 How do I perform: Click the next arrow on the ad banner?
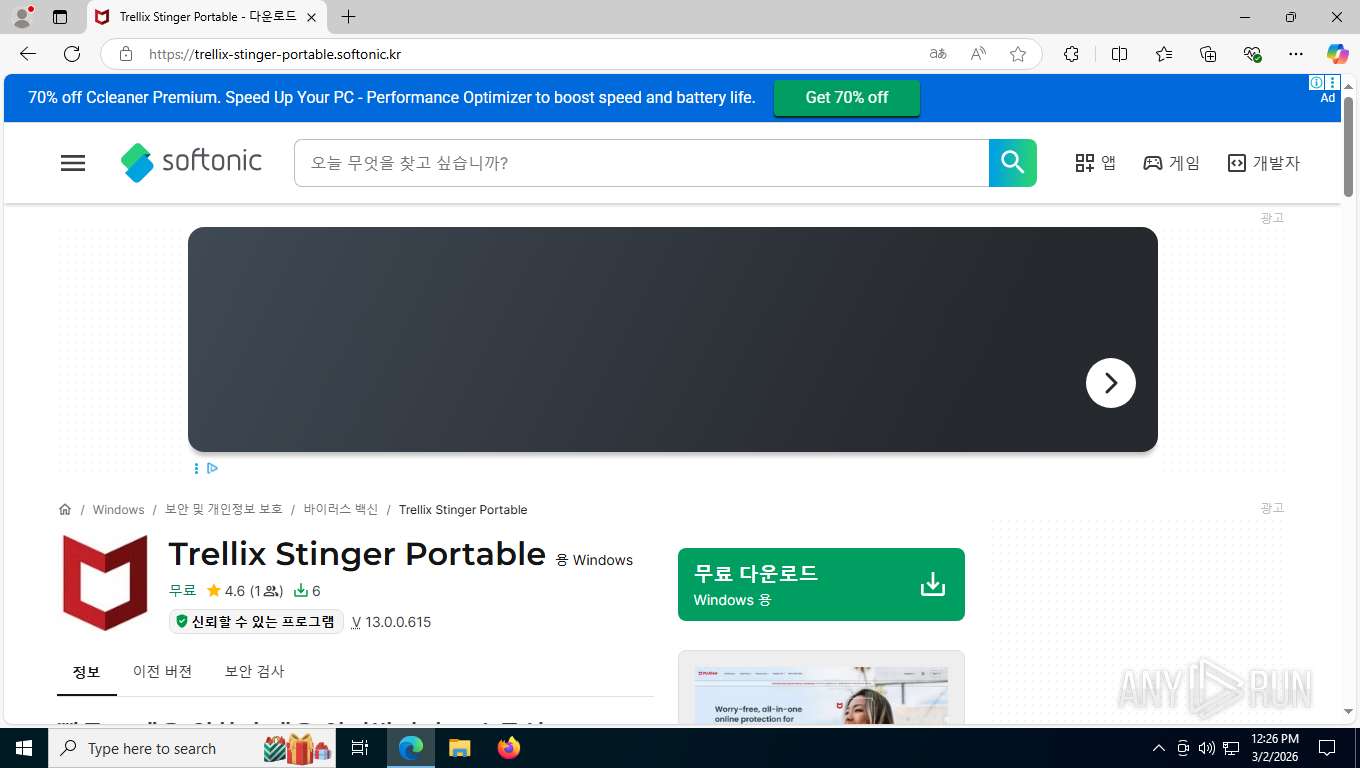[1110, 383]
